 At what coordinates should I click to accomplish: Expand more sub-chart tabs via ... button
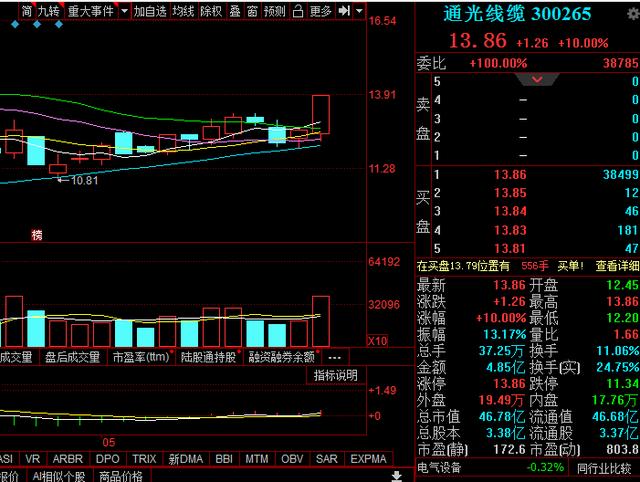334,358
